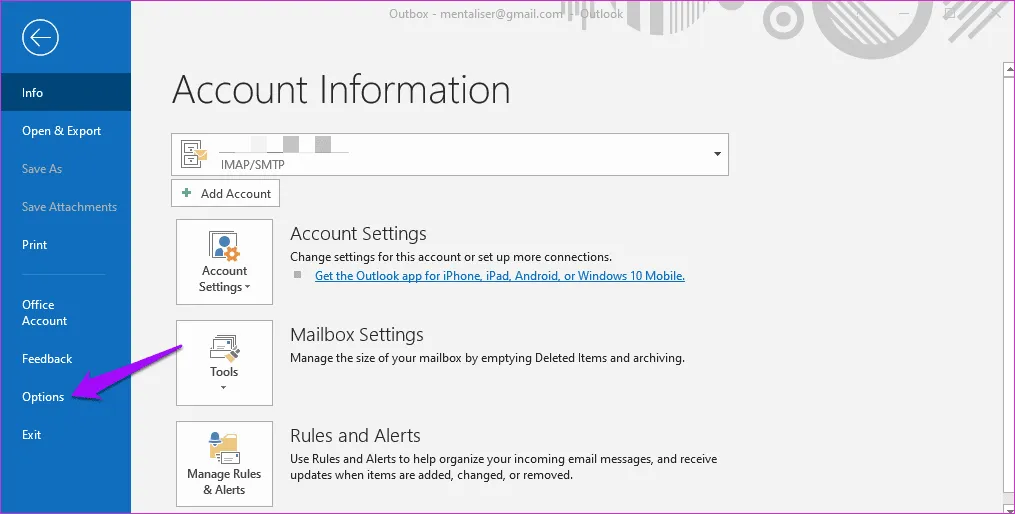This screenshot has width=1015, height=514.
Task: Click the green plus on Add Account
Action: [186, 193]
